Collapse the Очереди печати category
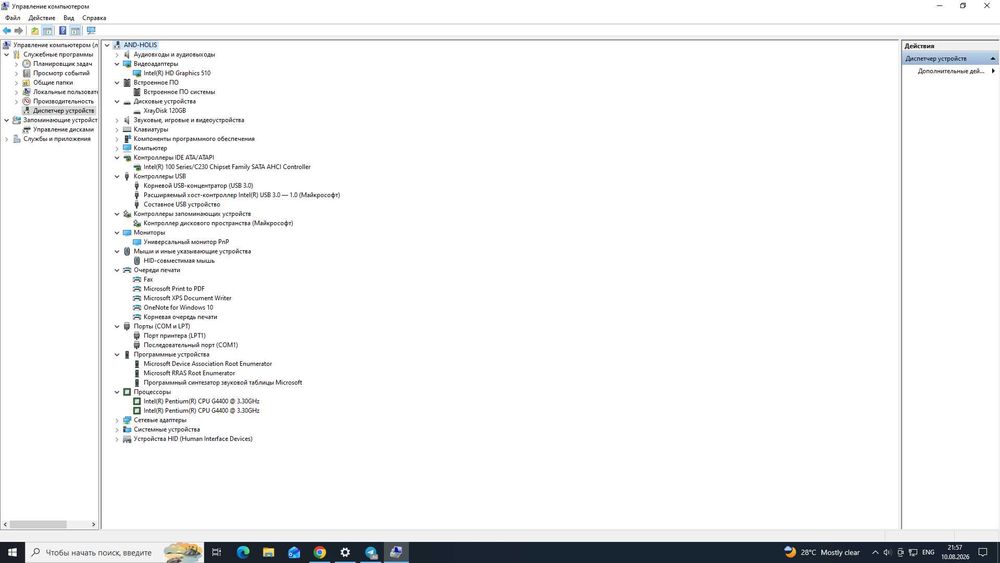 pyautogui.click(x=117, y=270)
